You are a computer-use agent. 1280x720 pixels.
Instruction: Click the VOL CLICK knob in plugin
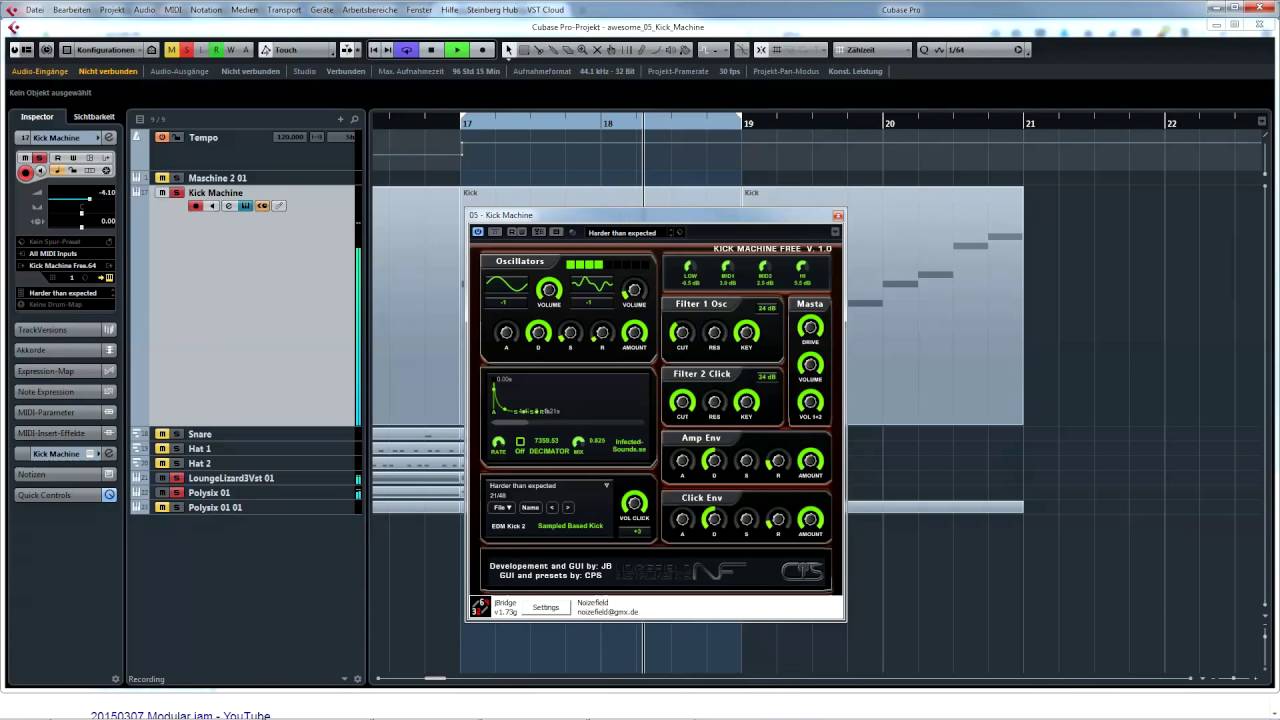pyautogui.click(x=634, y=502)
